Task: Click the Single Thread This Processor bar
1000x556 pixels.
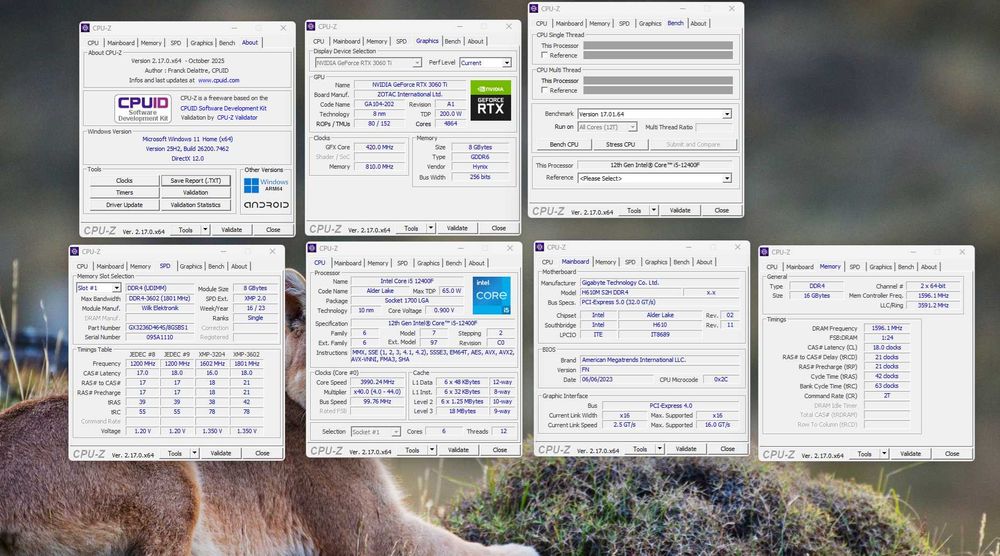Action: pos(658,45)
